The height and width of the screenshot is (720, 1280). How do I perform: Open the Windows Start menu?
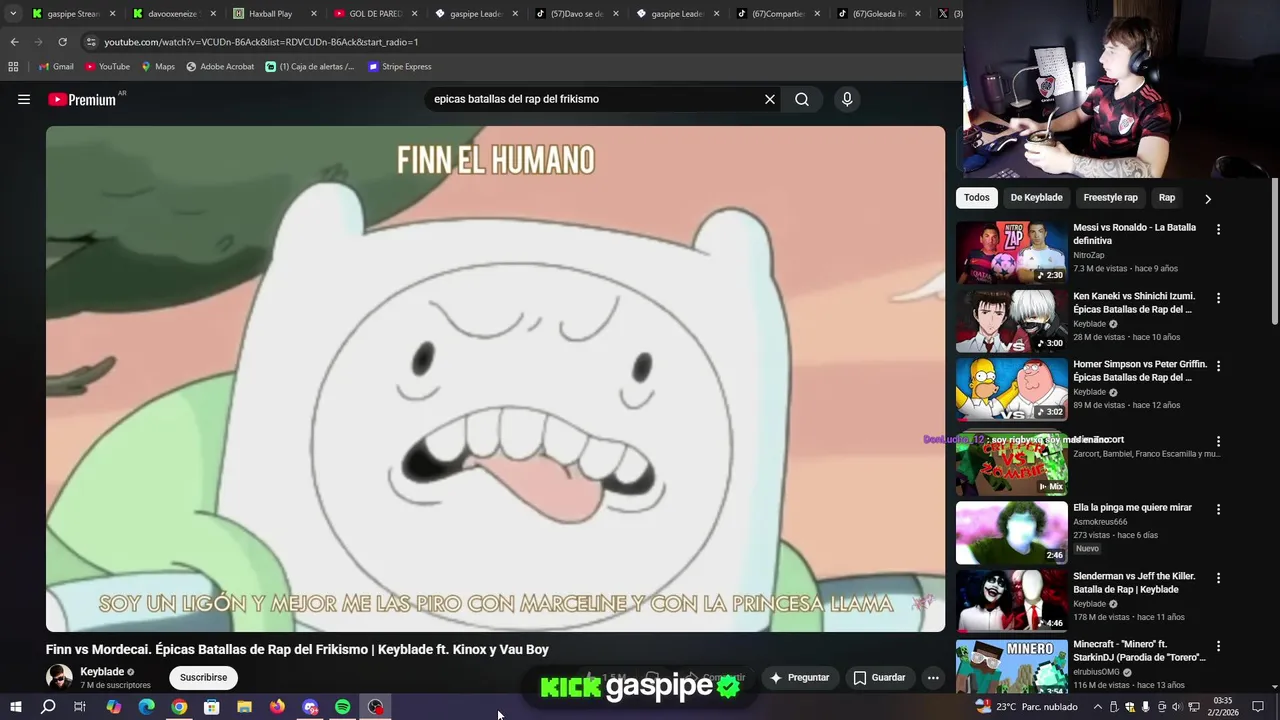(x=15, y=707)
